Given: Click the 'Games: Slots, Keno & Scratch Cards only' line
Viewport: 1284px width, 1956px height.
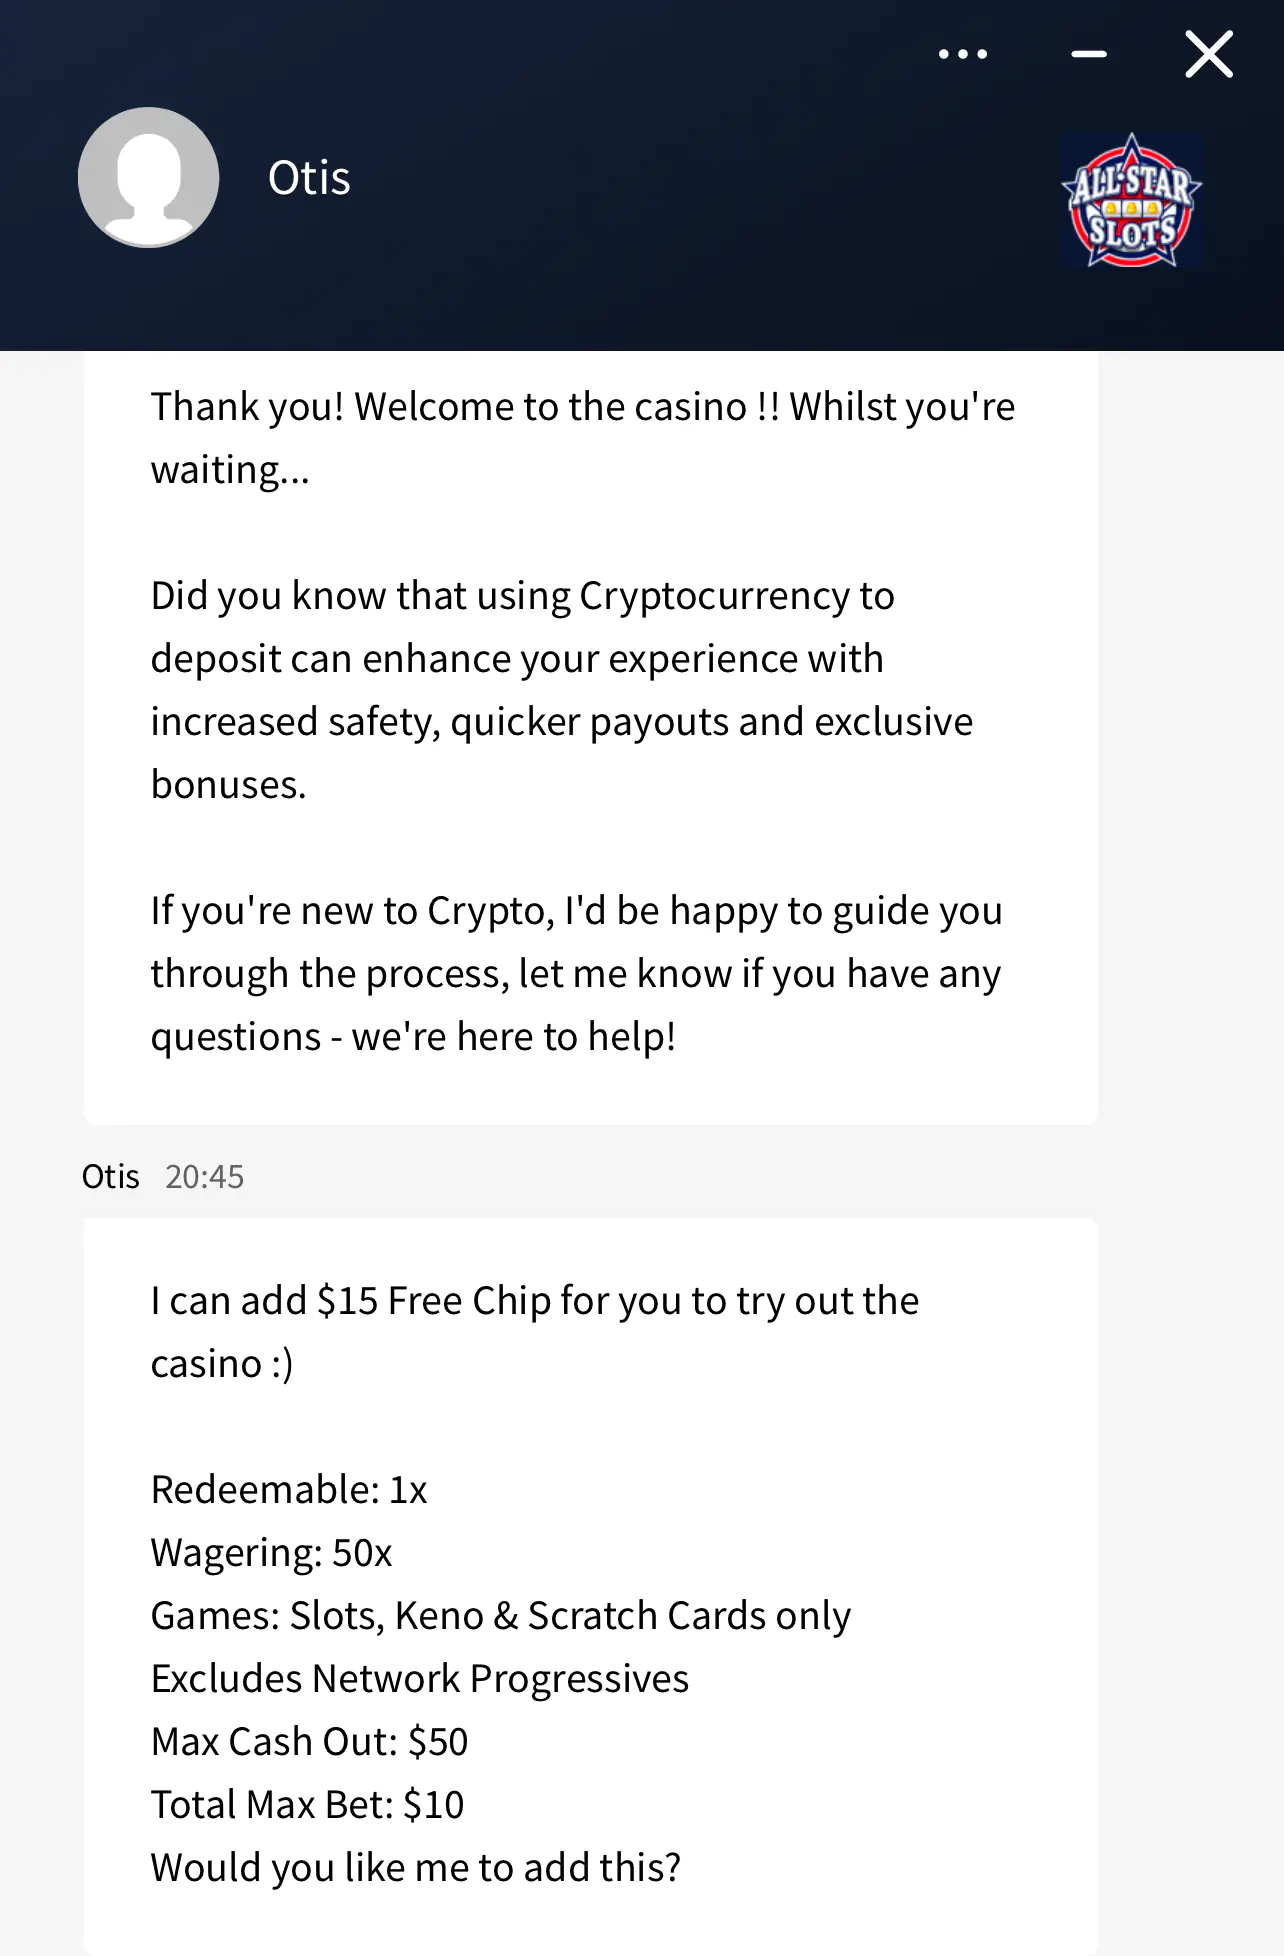Looking at the screenshot, I should [500, 1616].
